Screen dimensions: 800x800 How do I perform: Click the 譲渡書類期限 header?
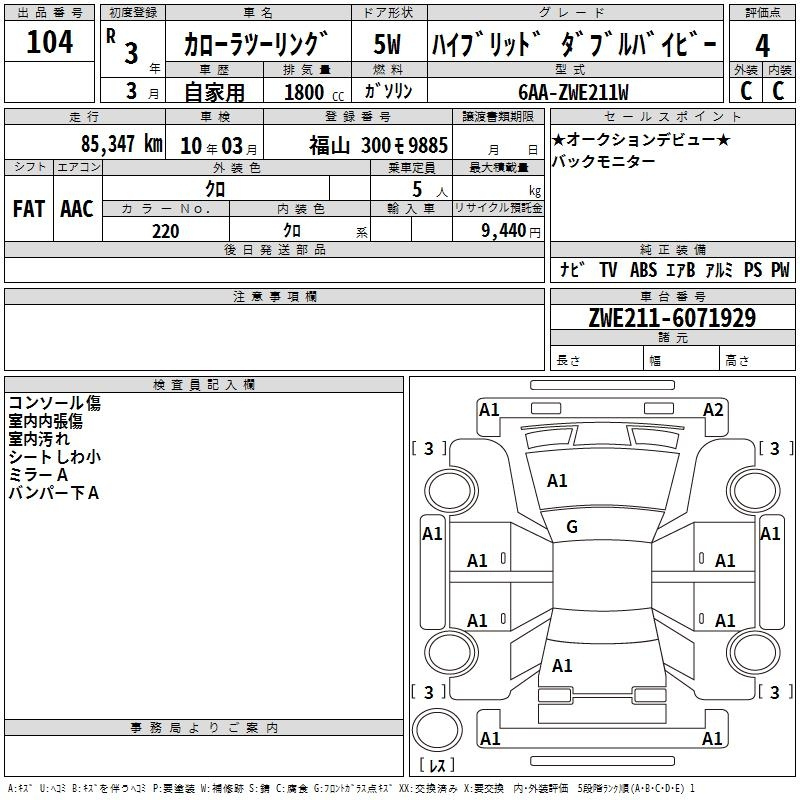pos(498,117)
